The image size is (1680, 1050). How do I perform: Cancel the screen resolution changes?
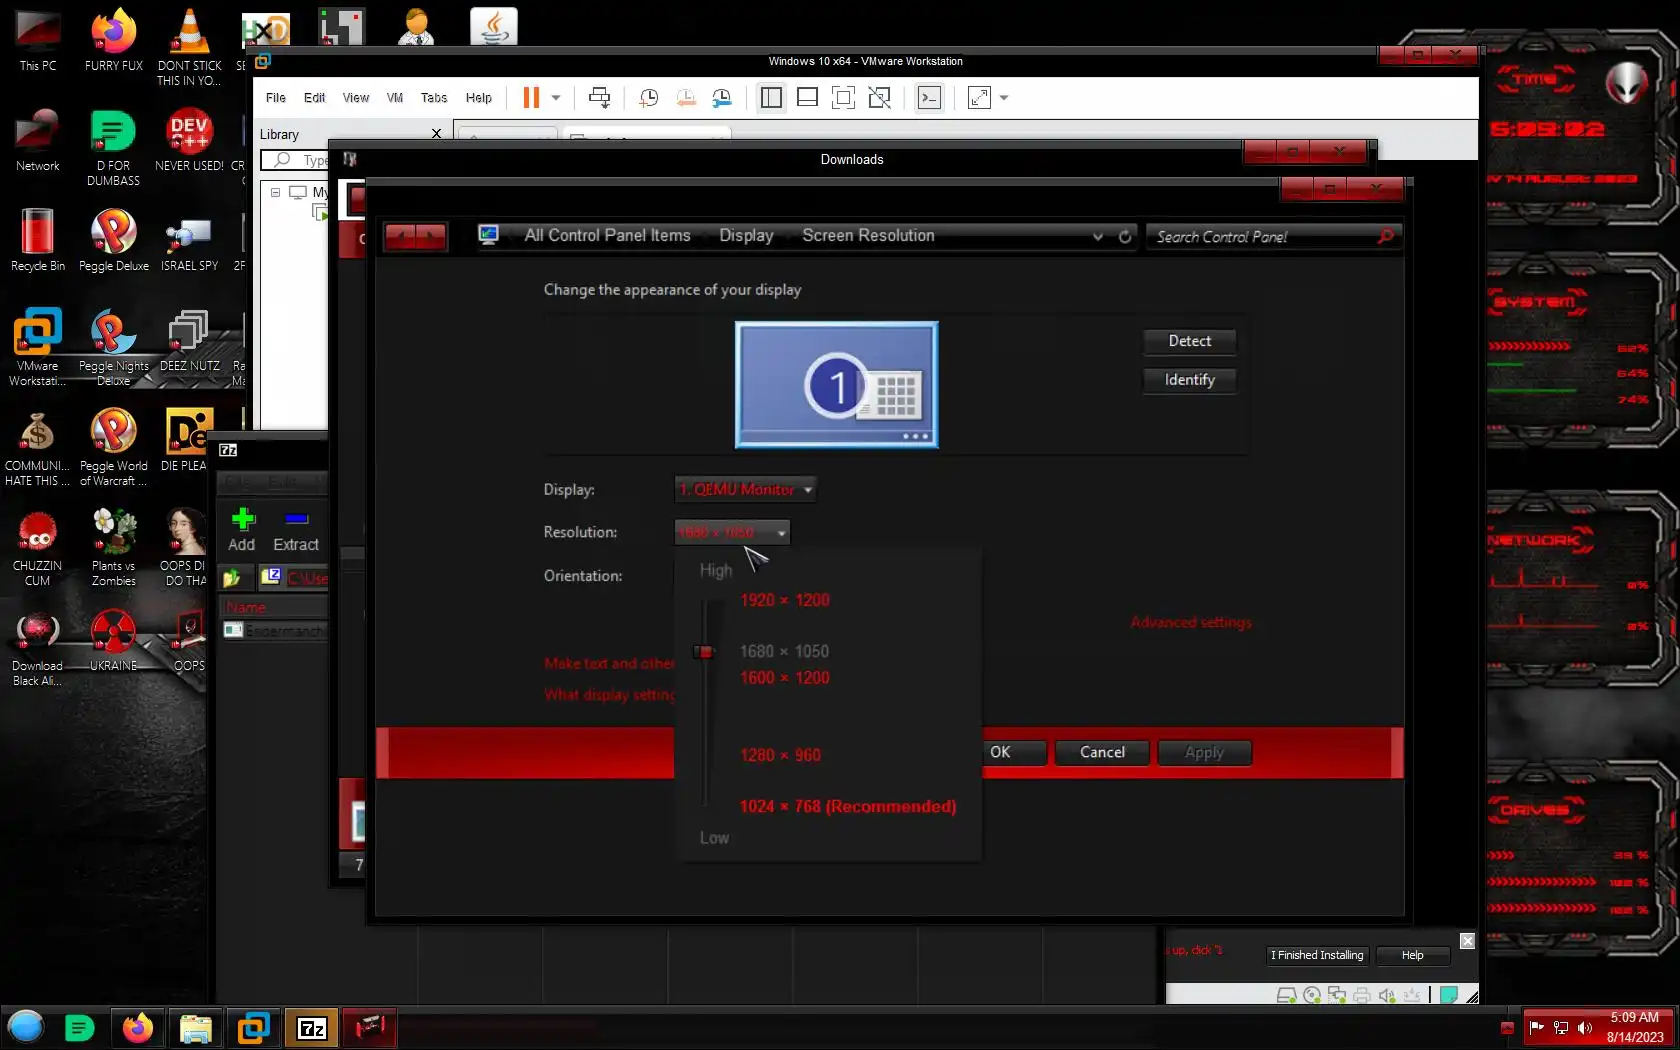(1103, 752)
